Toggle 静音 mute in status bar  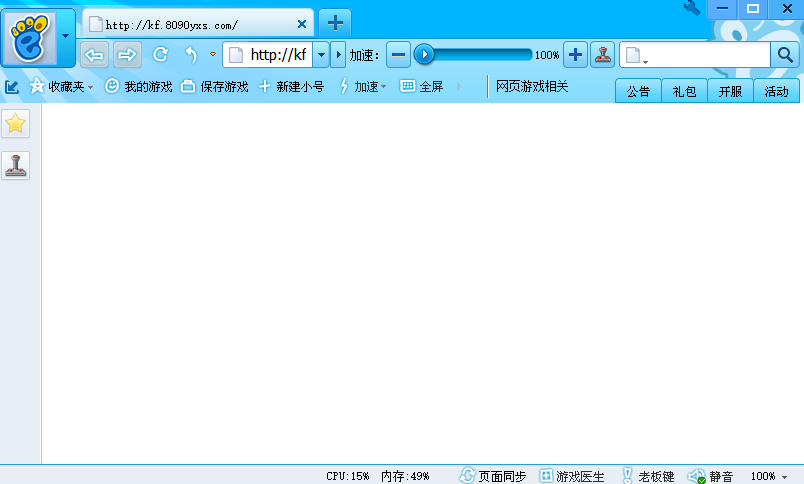[710, 476]
